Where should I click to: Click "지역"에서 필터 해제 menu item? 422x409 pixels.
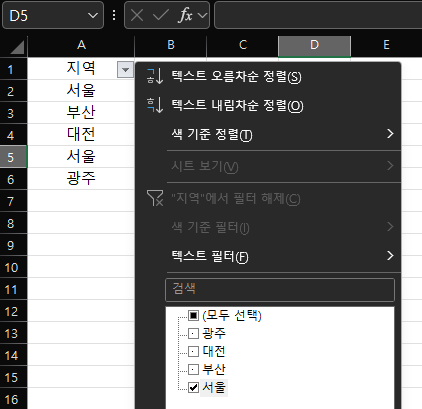268,198
